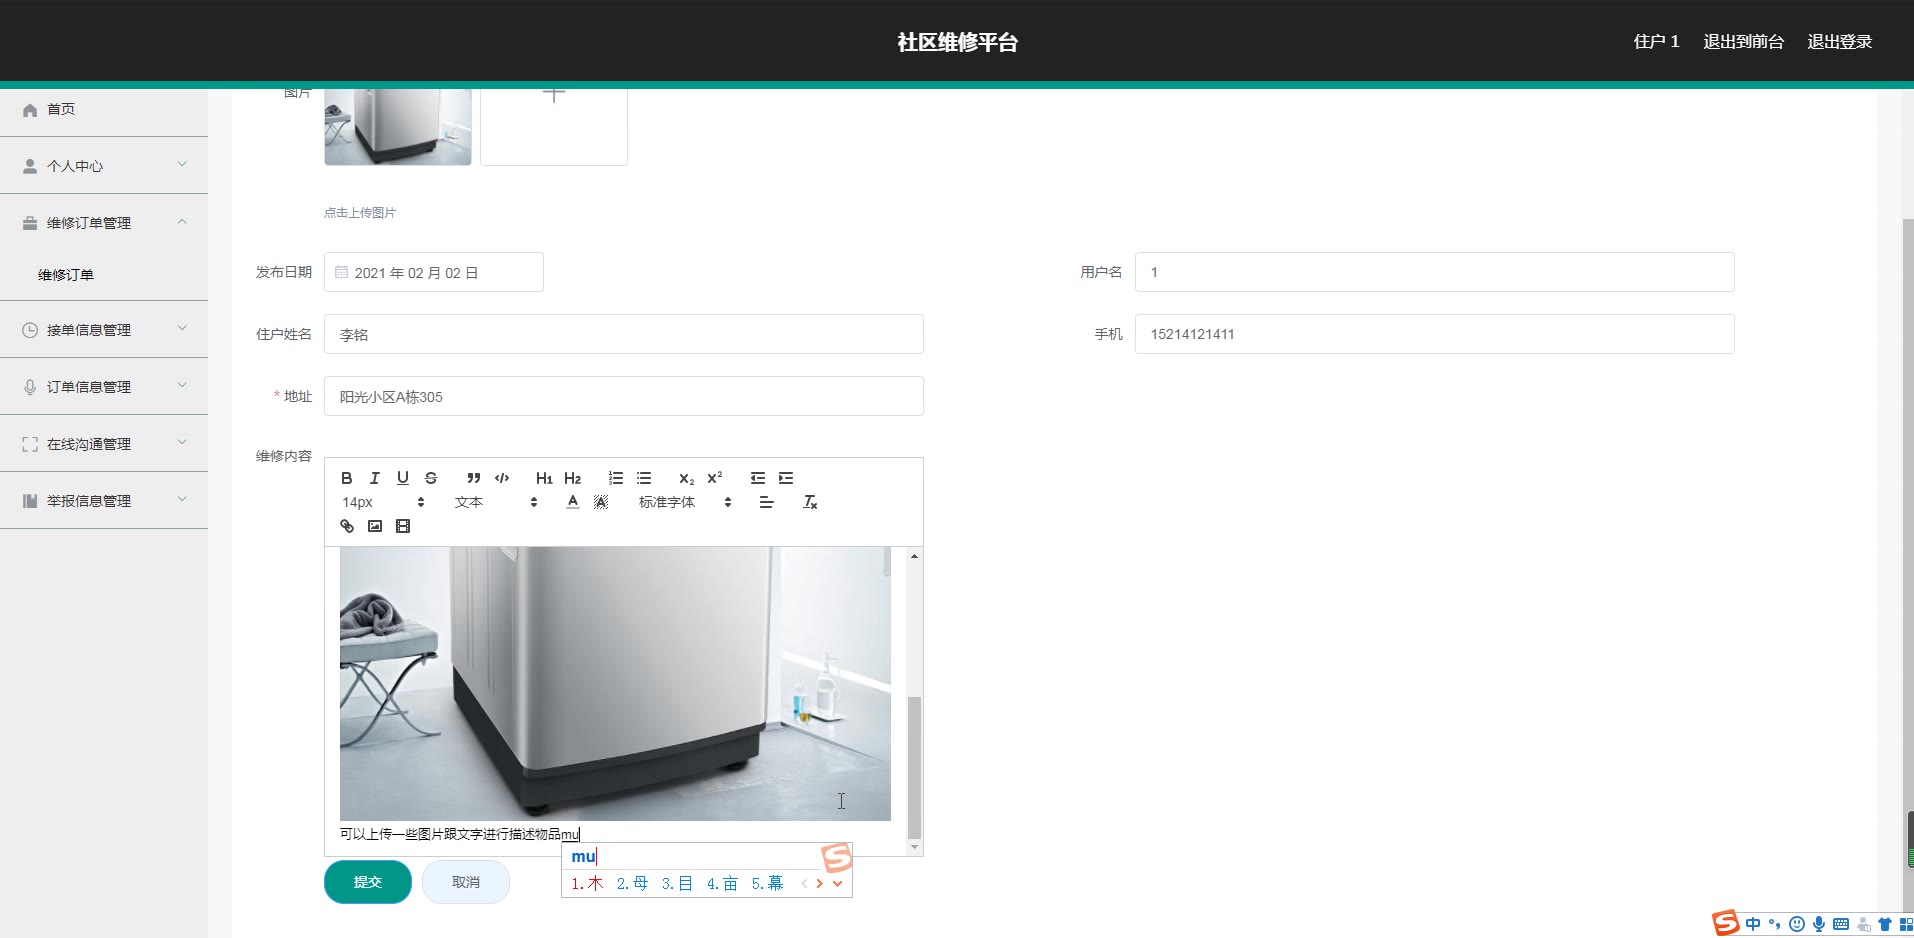Open the 维修订单 submenu item
This screenshot has width=1914, height=938.
(104, 275)
